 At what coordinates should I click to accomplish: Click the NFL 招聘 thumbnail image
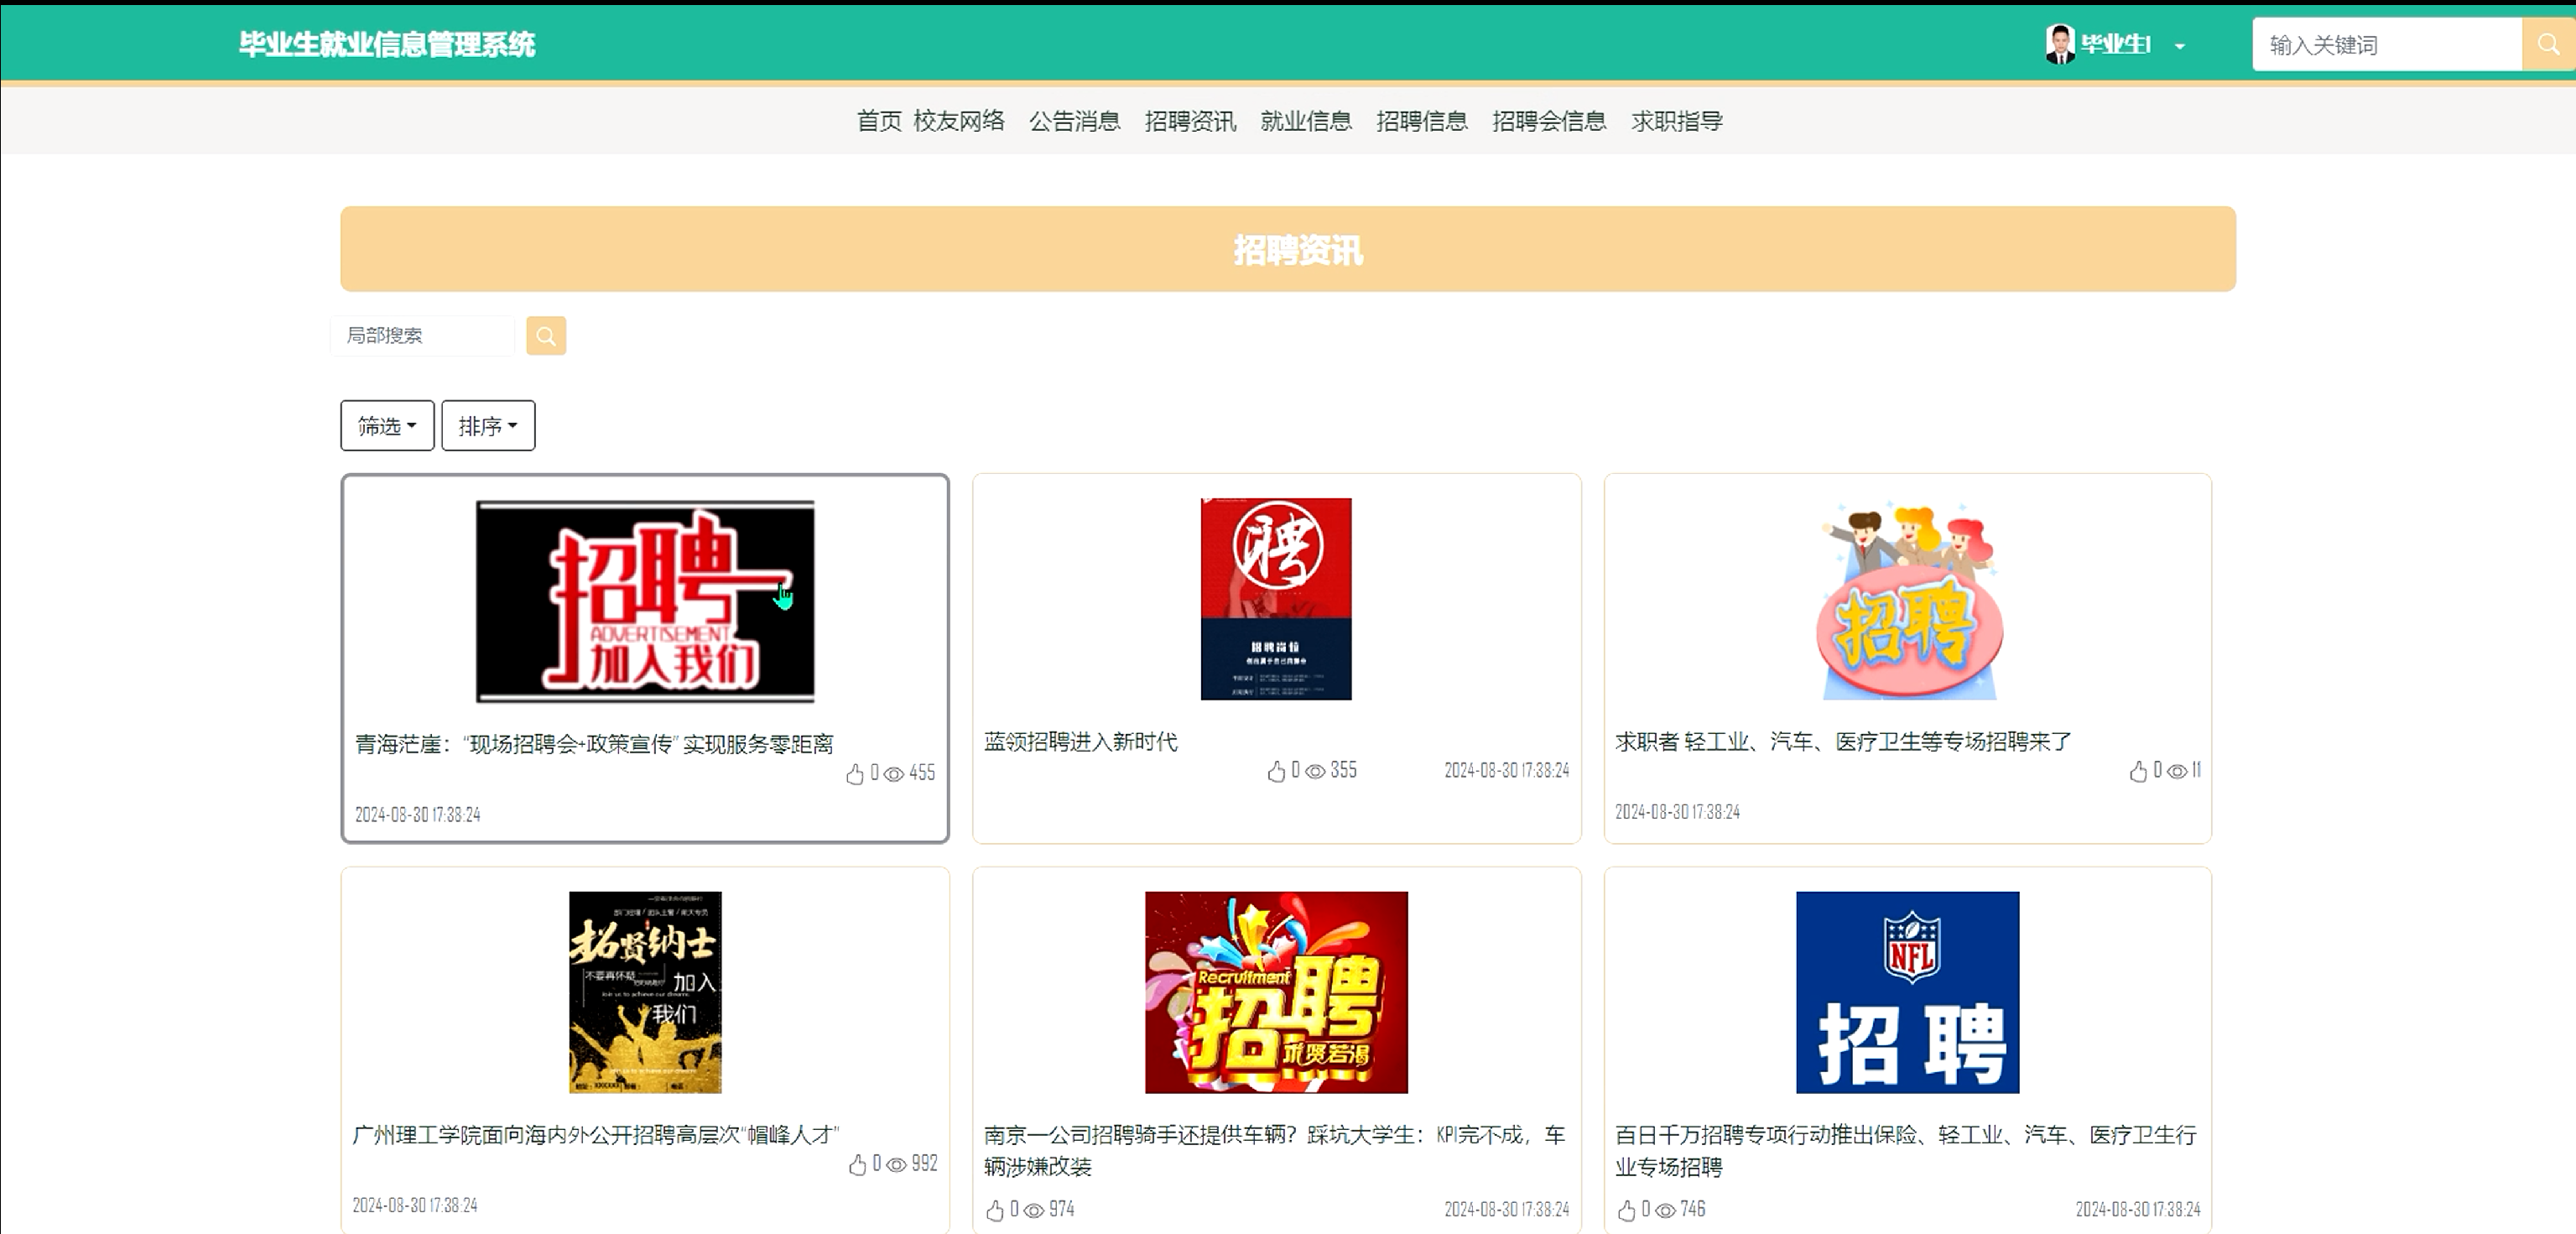[x=1907, y=992]
